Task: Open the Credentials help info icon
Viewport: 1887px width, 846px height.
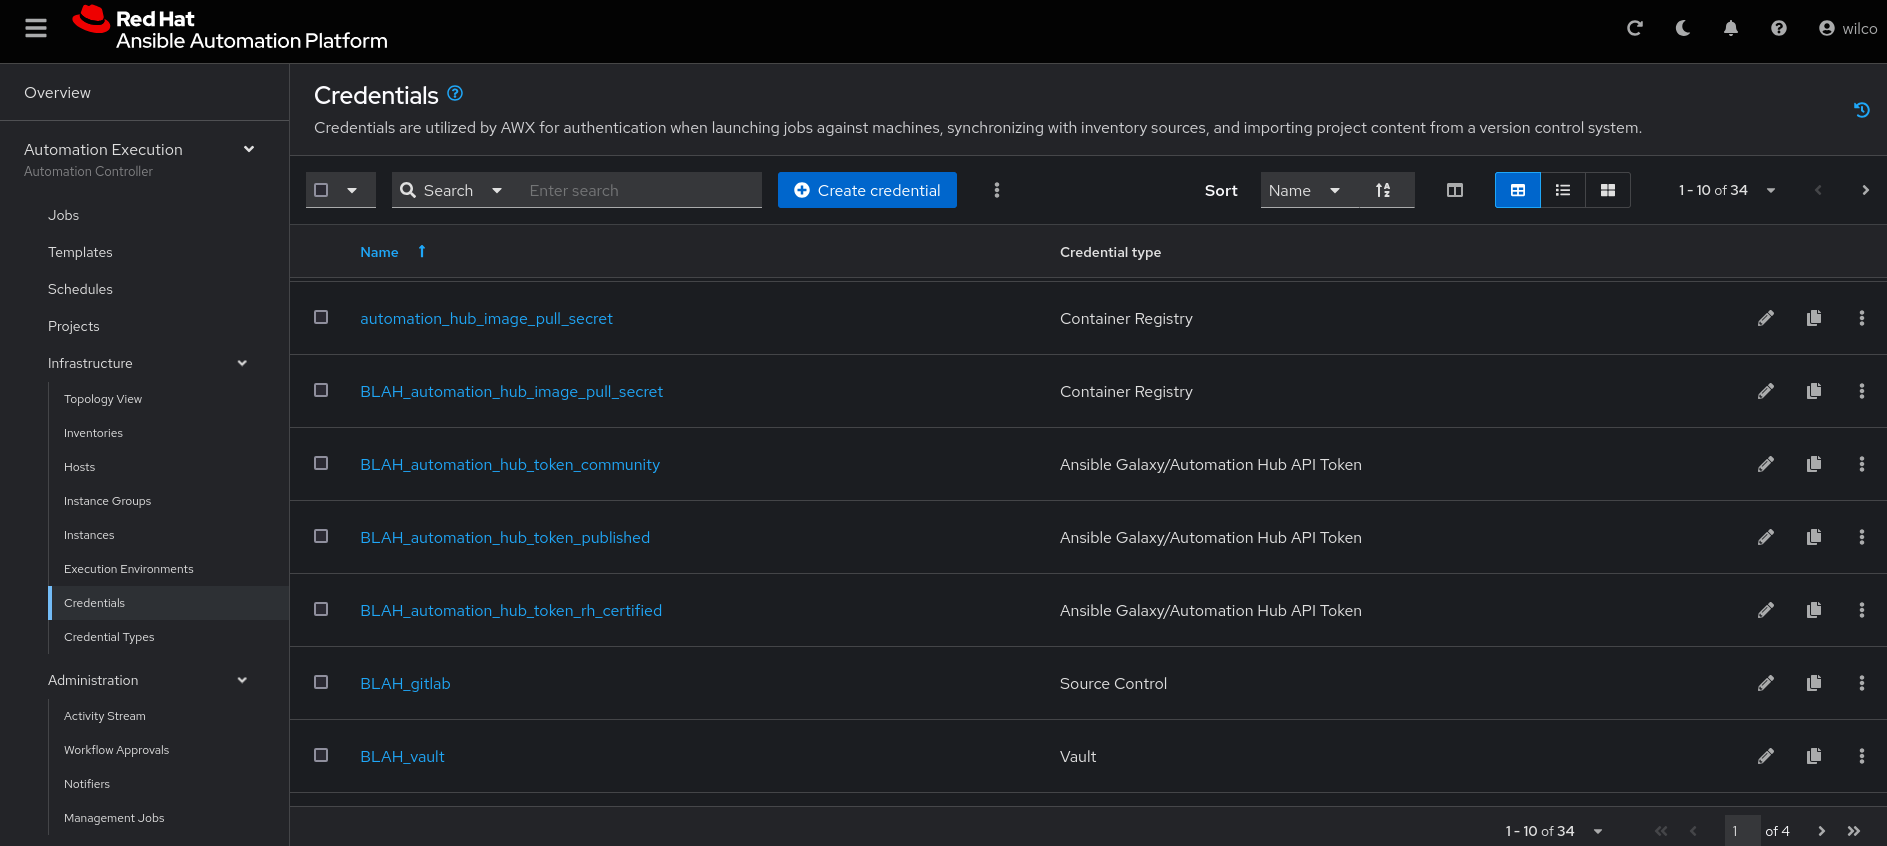Action: [455, 93]
